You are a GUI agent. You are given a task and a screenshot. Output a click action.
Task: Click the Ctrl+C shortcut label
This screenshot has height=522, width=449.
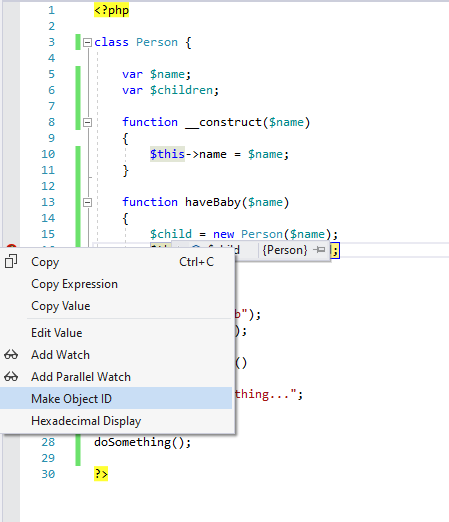click(197, 262)
